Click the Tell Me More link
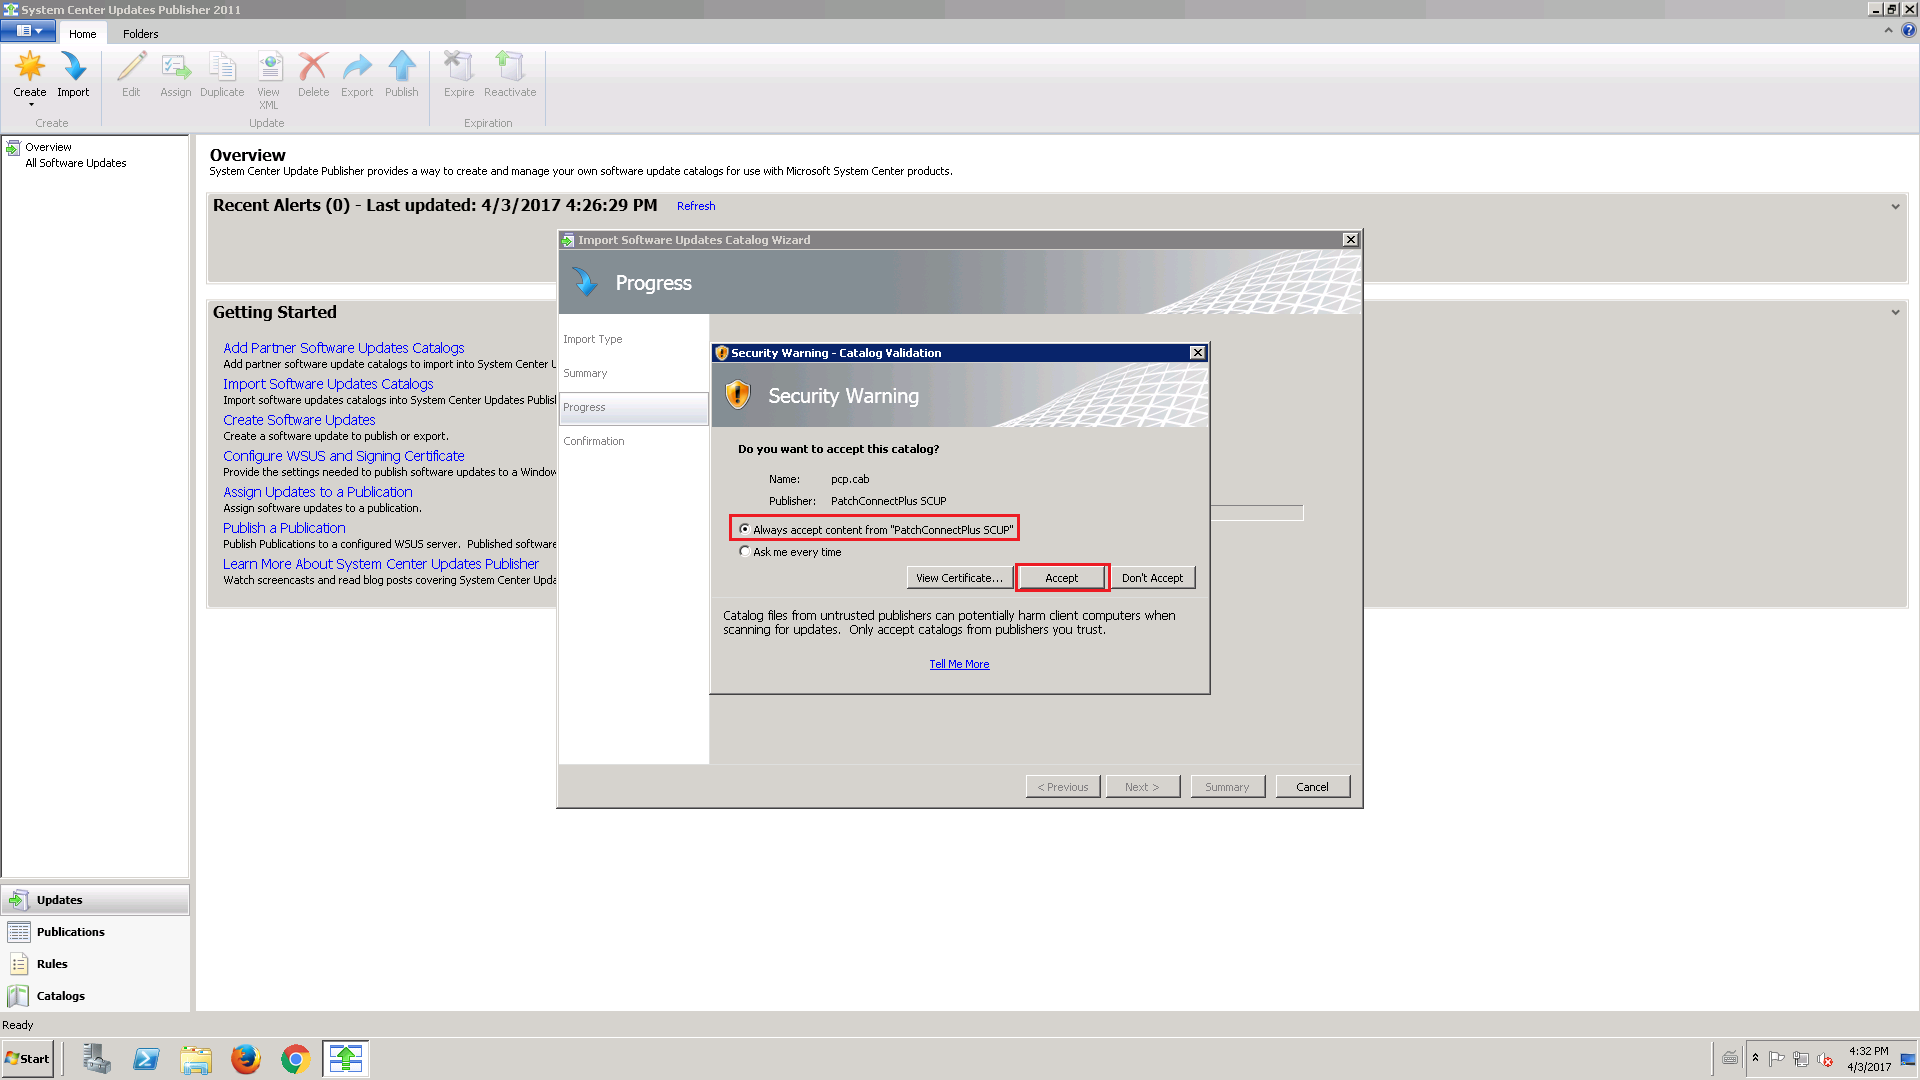Viewport: 1920px width, 1080px height. pyautogui.click(x=960, y=663)
